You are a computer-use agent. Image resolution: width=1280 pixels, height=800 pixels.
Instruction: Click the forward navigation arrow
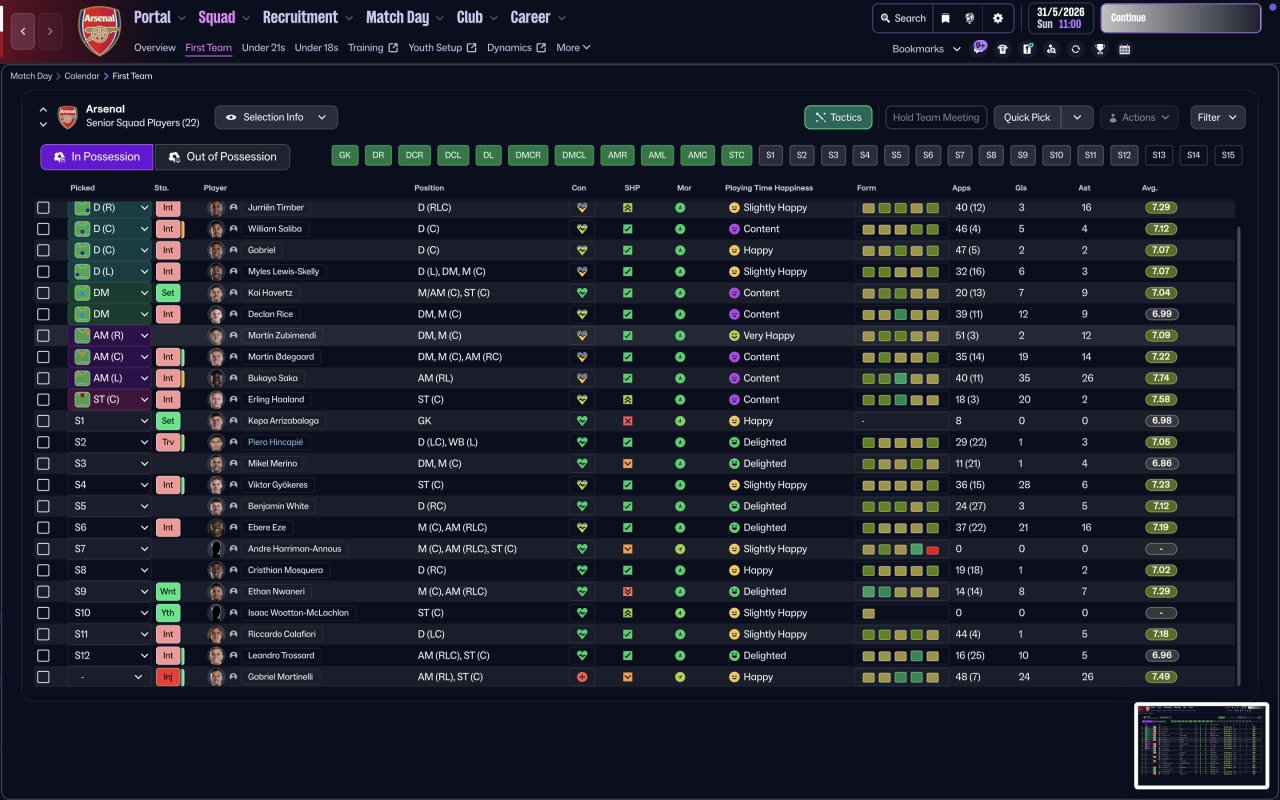tap(51, 32)
